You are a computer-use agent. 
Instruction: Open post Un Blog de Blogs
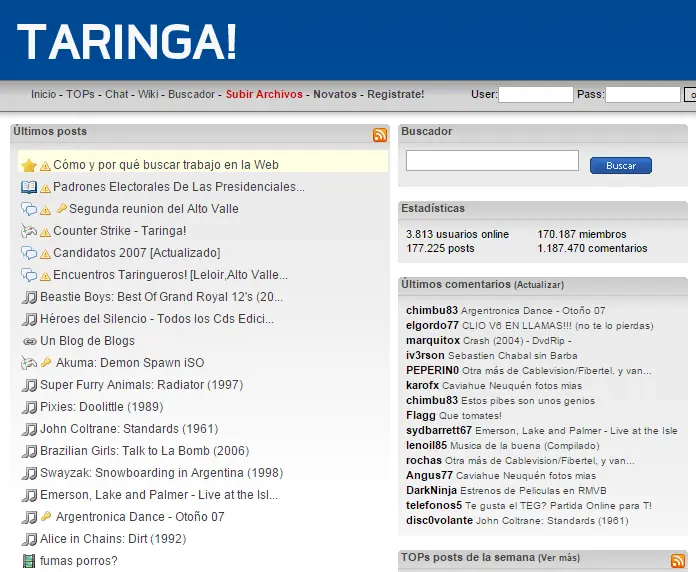(87, 341)
